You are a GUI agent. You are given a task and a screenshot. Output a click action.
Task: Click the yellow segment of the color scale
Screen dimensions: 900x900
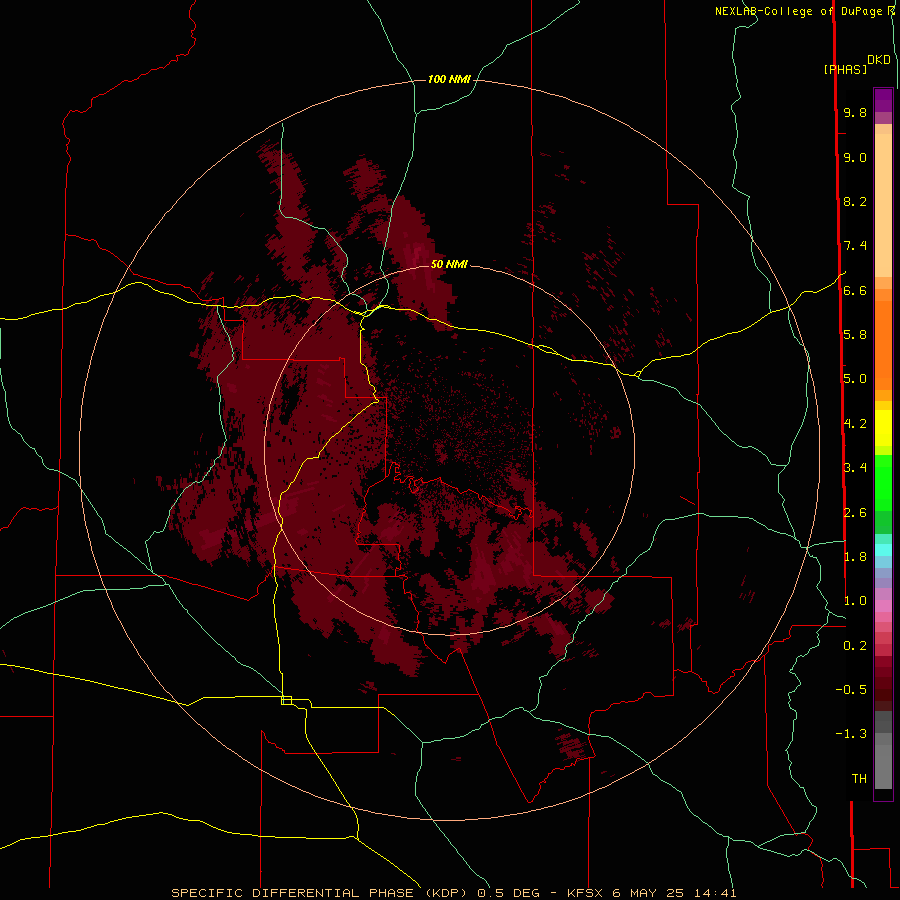(x=883, y=428)
